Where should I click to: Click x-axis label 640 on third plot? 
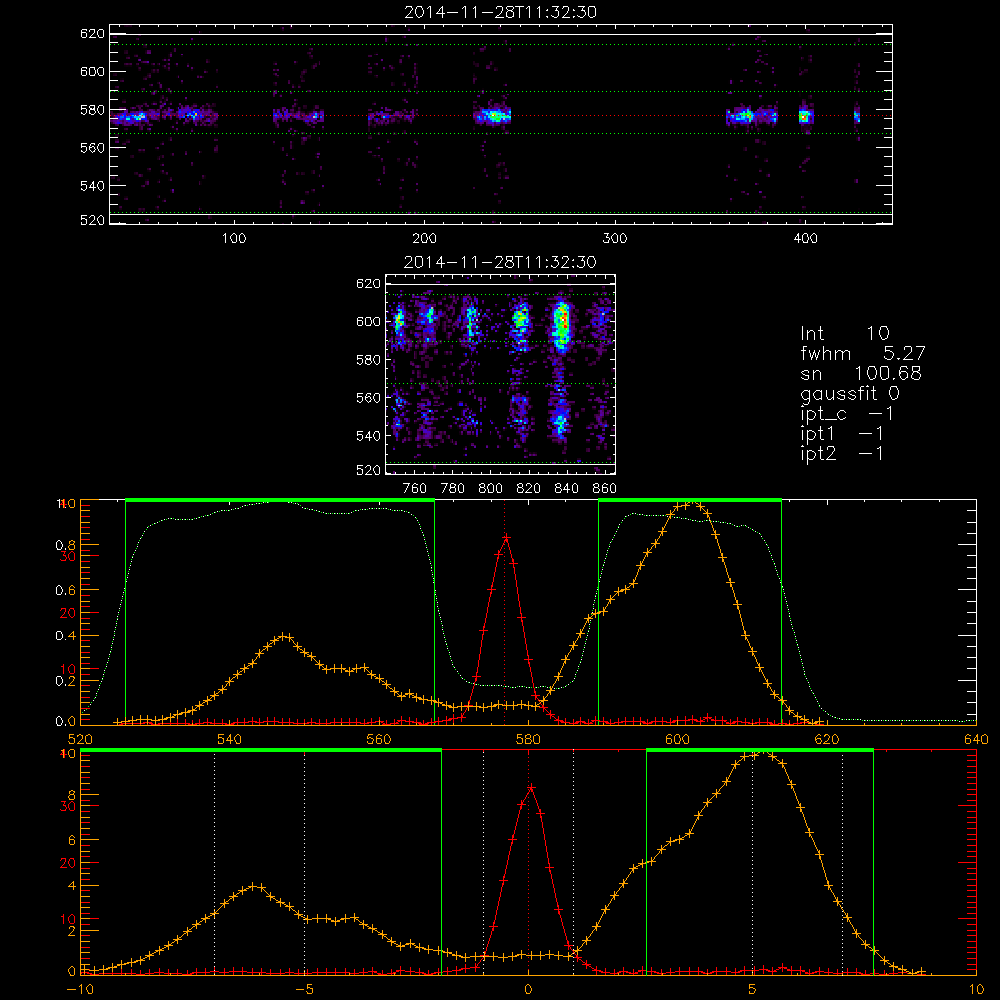tap(976, 739)
